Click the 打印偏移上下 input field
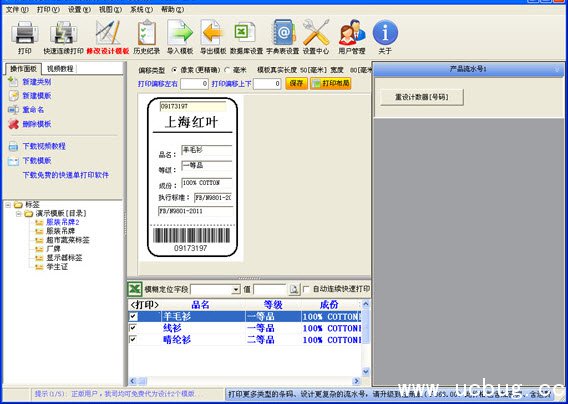Viewport: 568px width, 404px height. (267, 84)
